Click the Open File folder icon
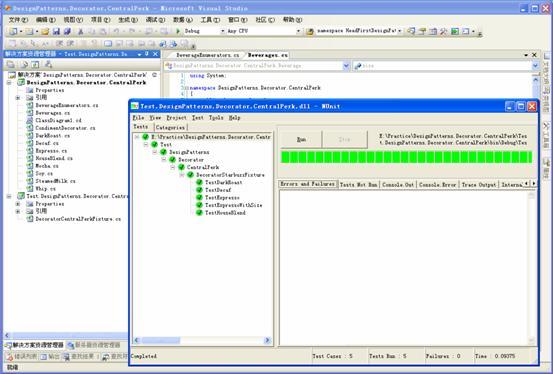This screenshot has height=374, width=553. pyautogui.click(x=44, y=31)
